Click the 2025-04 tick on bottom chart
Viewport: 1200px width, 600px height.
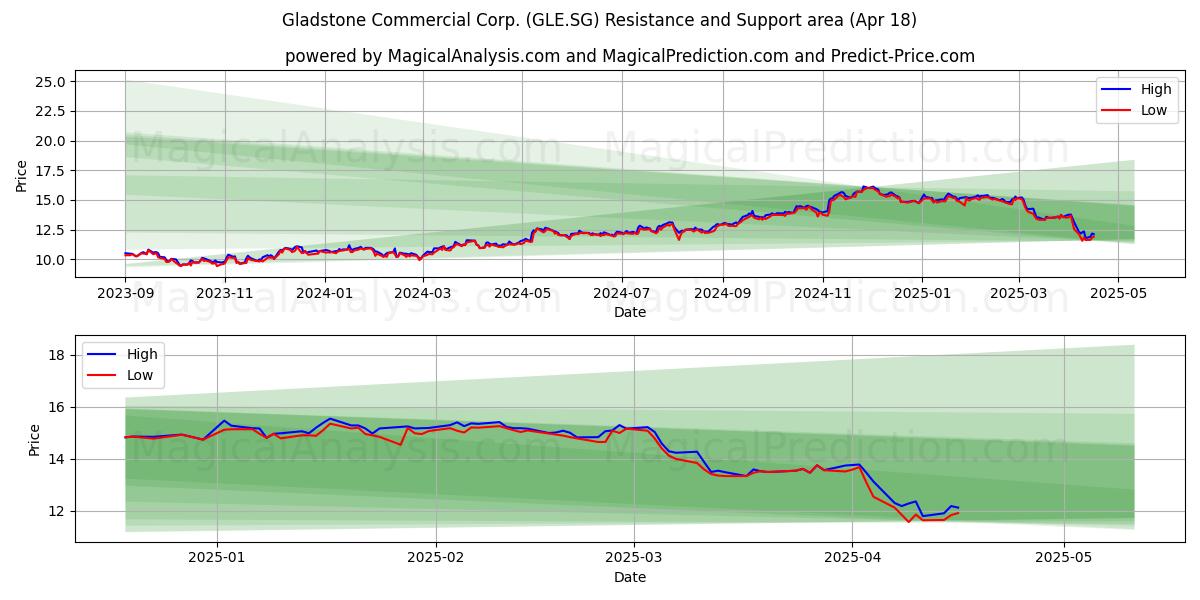(852, 558)
